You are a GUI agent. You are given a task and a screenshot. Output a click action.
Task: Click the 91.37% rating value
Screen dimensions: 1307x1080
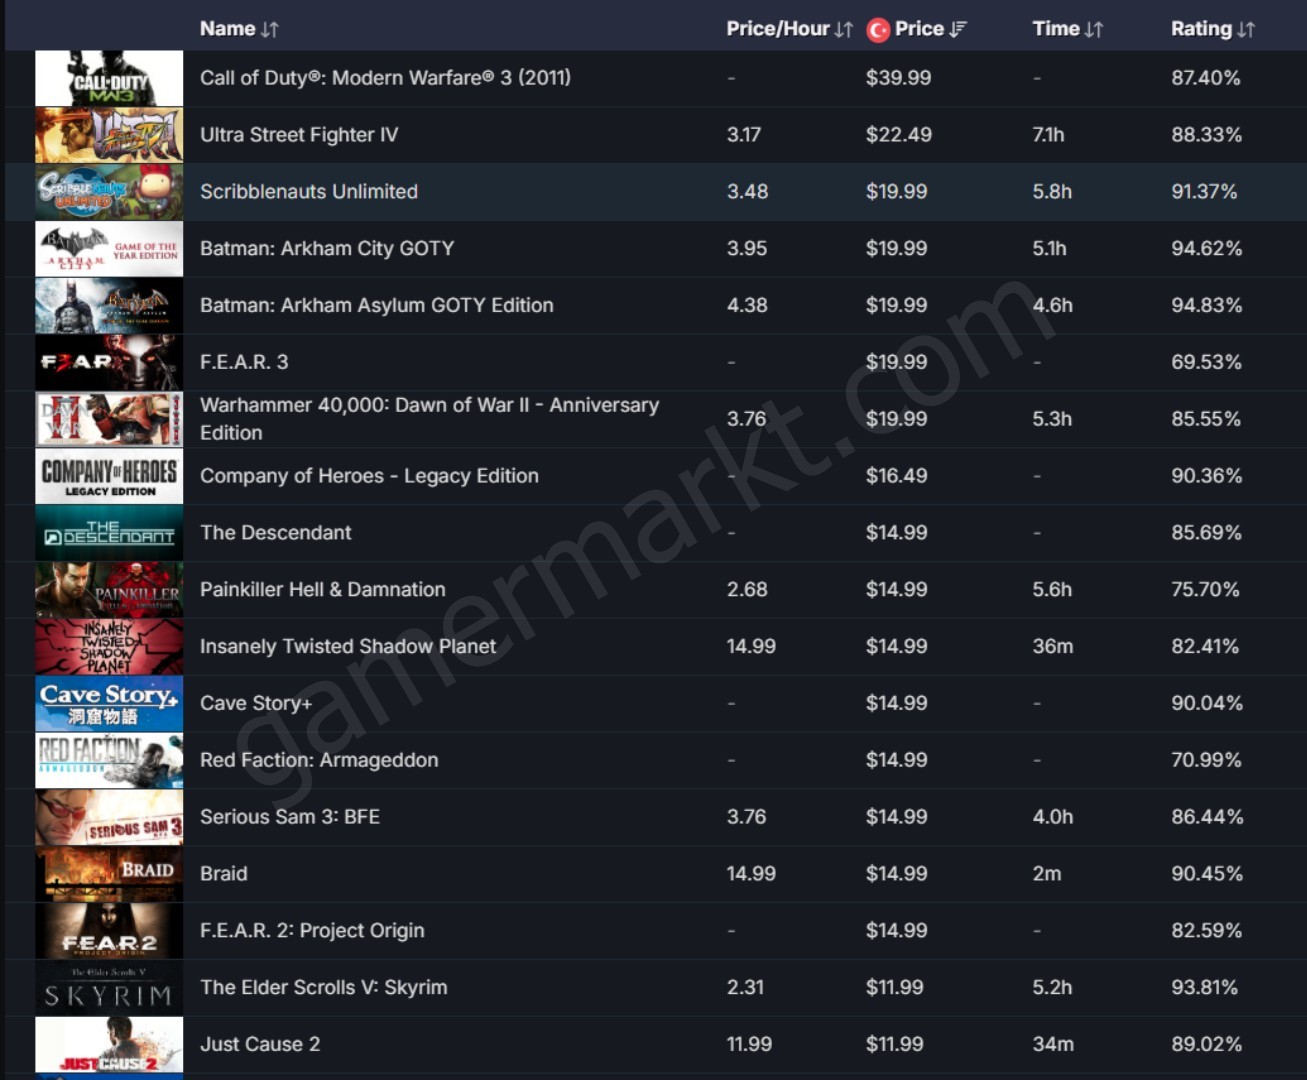(1204, 192)
